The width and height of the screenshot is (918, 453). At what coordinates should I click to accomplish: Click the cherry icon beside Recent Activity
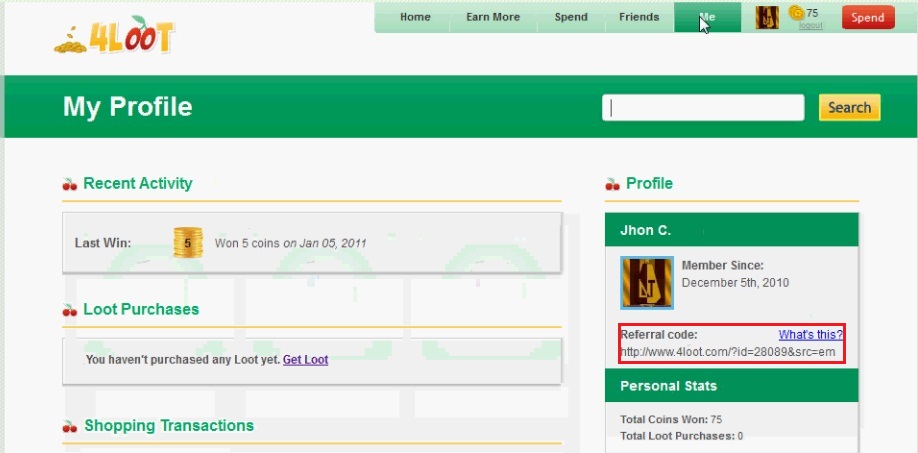point(70,184)
